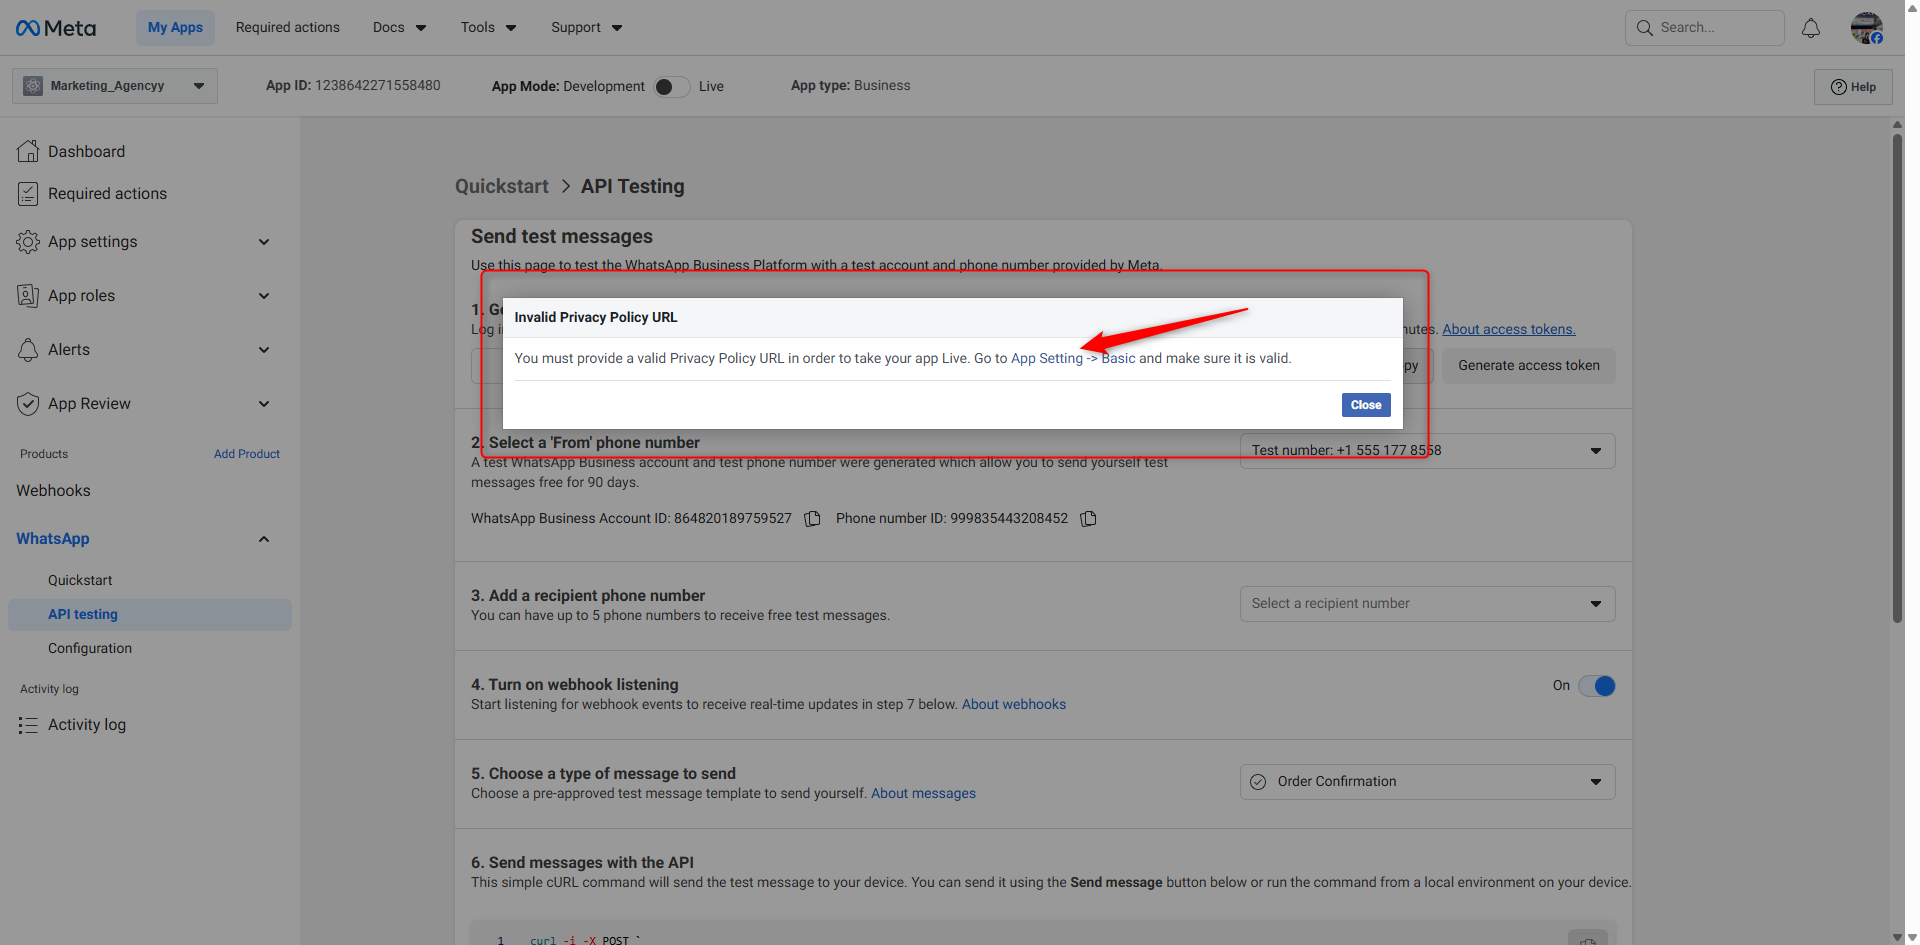Click Generate access token button
Screen dimensions: 1920x945
pos(1529,366)
